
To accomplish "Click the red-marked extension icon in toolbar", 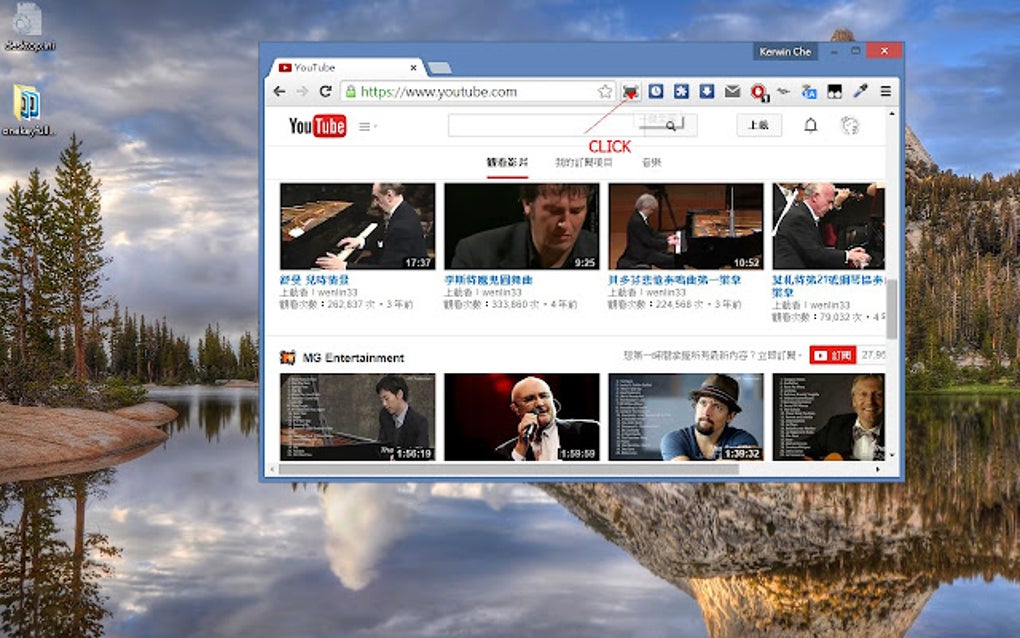I will coord(631,90).
